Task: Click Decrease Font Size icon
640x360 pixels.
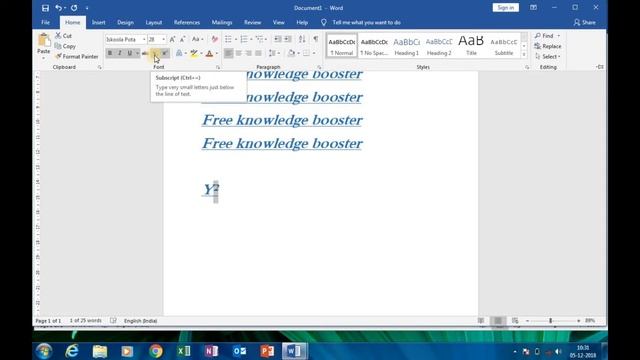Action: [182, 39]
